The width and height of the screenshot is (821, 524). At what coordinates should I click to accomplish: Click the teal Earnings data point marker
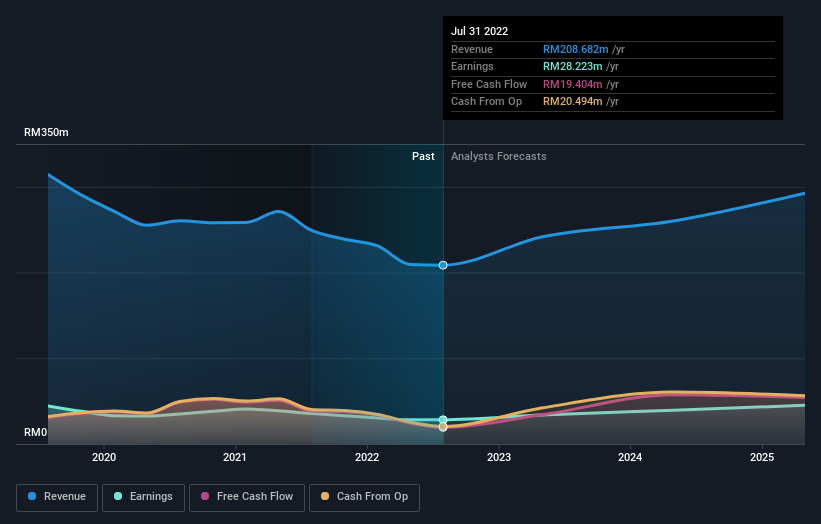tap(443, 419)
